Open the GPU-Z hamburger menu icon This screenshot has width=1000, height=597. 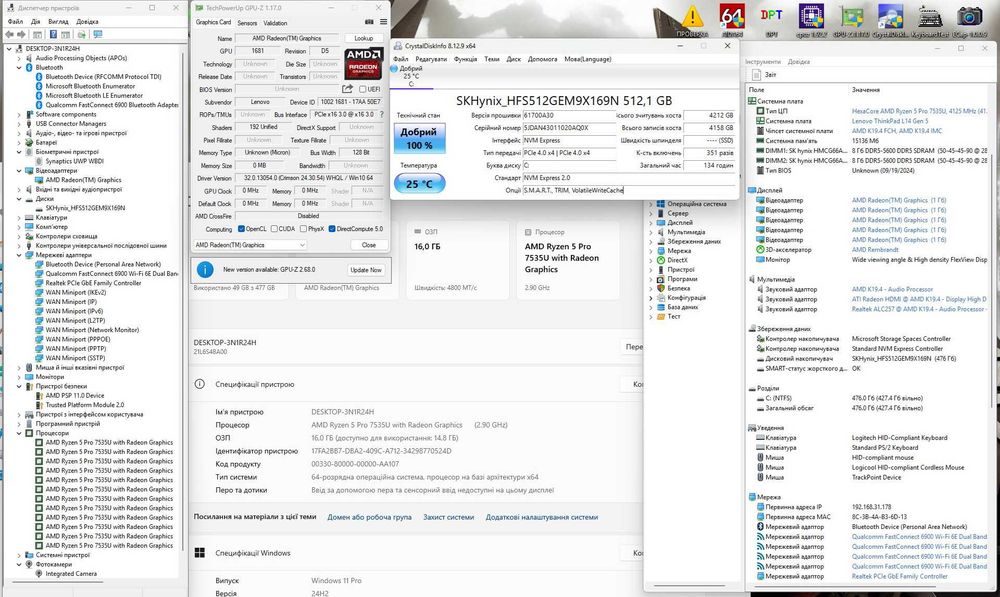[x=383, y=22]
